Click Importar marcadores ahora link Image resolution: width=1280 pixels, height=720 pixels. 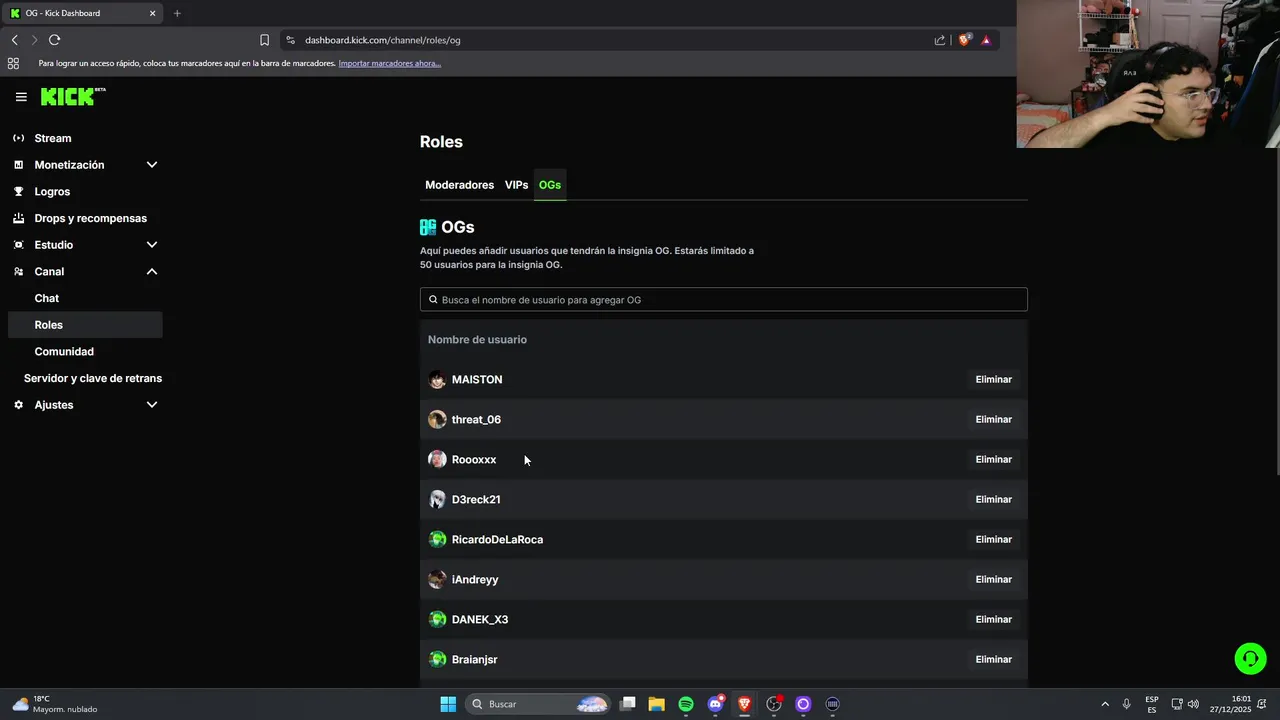click(390, 63)
